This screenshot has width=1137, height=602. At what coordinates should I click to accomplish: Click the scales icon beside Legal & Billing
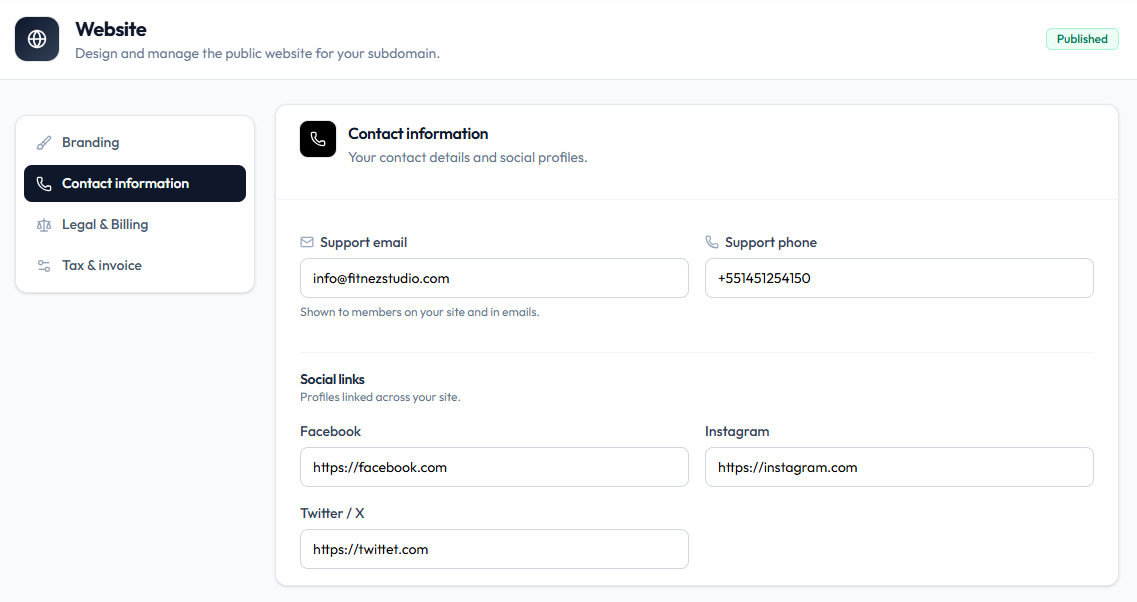[44, 225]
